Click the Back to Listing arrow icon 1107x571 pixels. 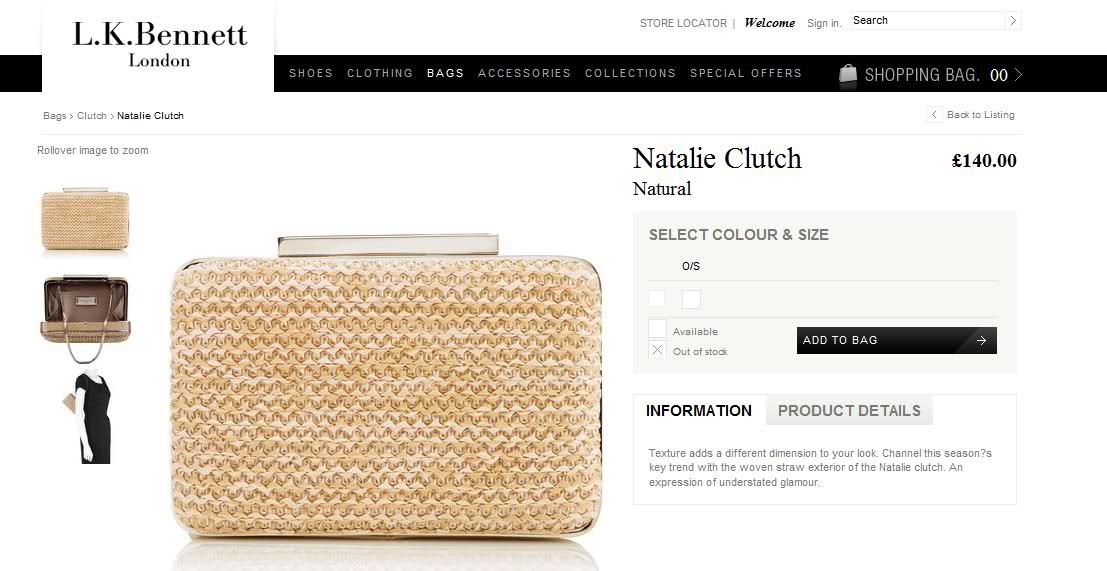click(934, 114)
